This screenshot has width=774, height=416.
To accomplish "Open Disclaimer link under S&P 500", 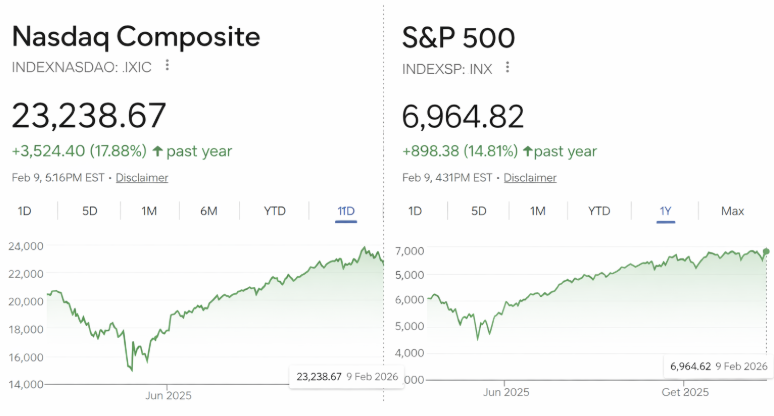I will coord(530,178).
